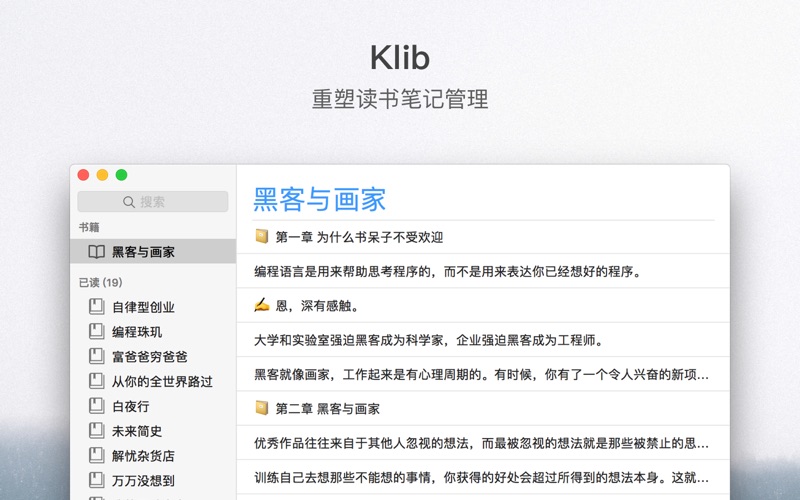The width and height of the screenshot is (800, 500).
Task: Click the writing-hand icon beside 恩，深有感触
Action: tap(262, 305)
